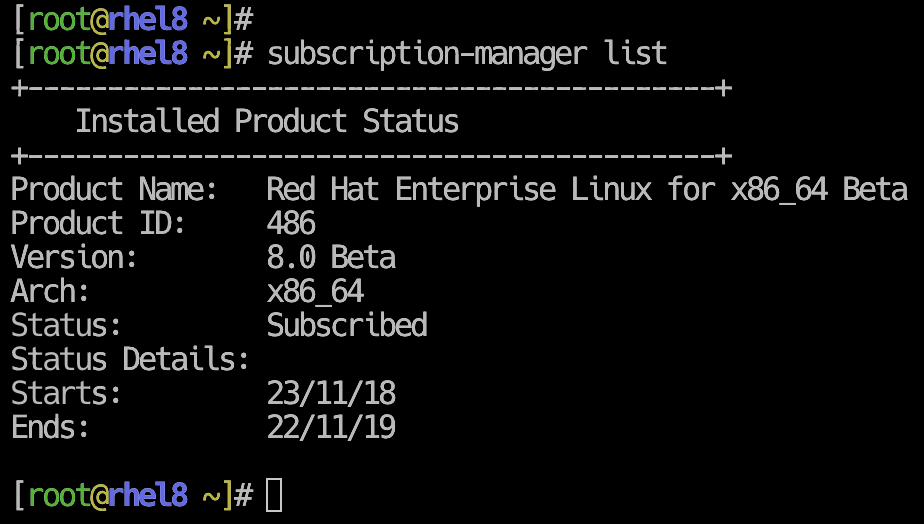Click the Ends label
The image size is (924, 524).
click(x=50, y=427)
